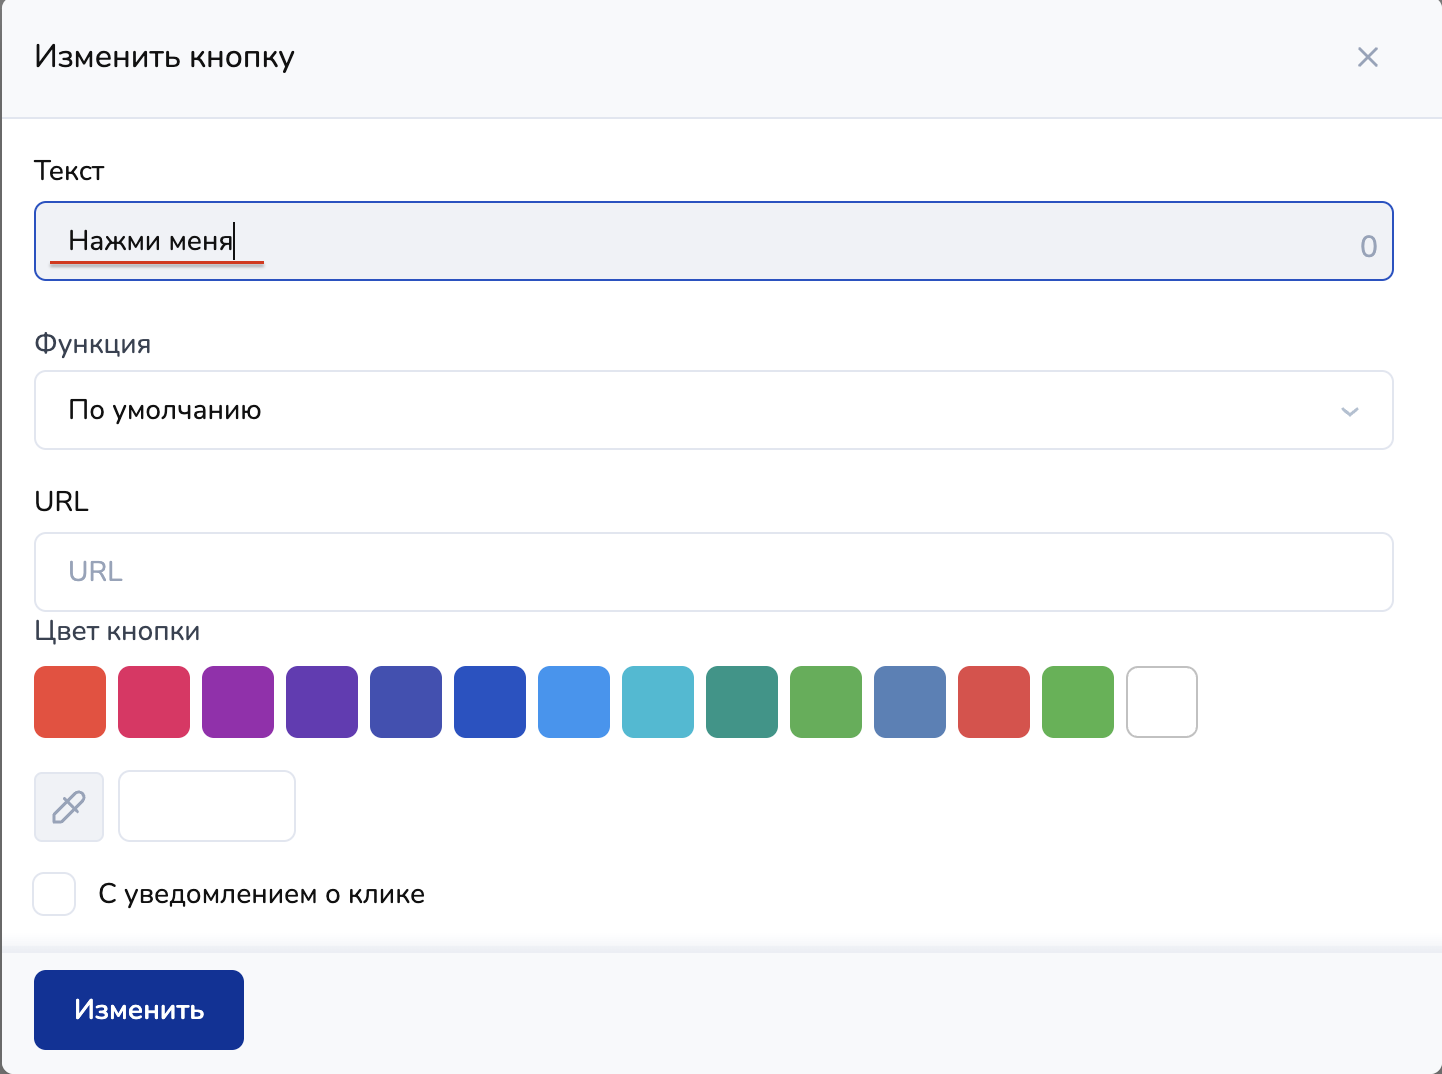Screen dimensions: 1442x1074
Task: Choose the teal color swatch
Action: tap(742, 702)
